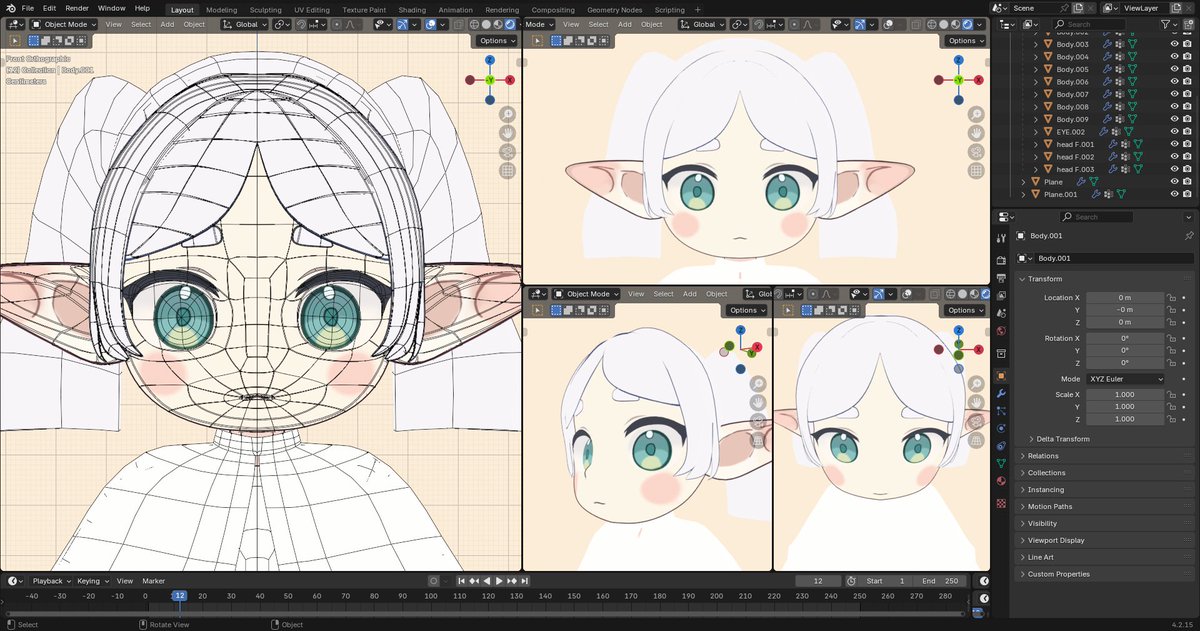The height and width of the screenshot is (631, 1200).
Task: Click zoom magnifier gizmo in front viewport
Action: pos(508,114)
